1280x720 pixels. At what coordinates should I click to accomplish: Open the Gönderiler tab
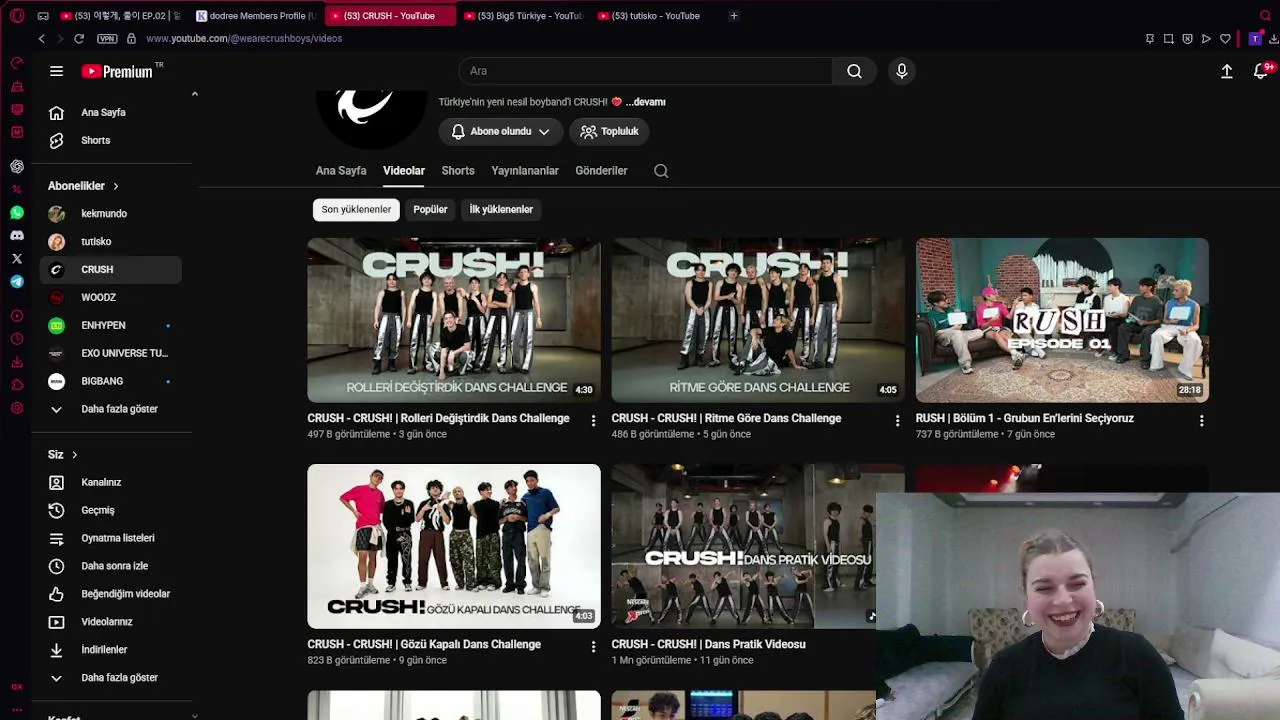[x=601, y=171]
